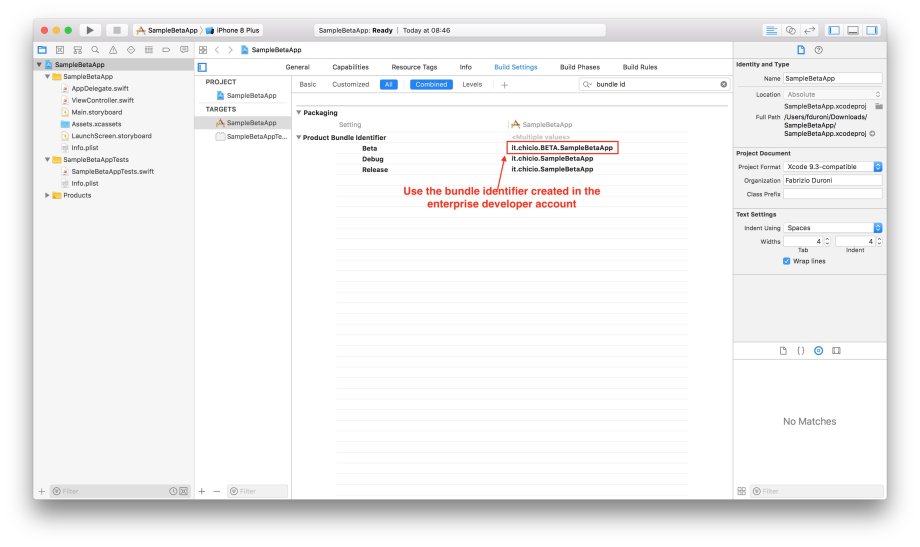
Task: Clear the bundle id search field
Action: [x=723, y=85]
